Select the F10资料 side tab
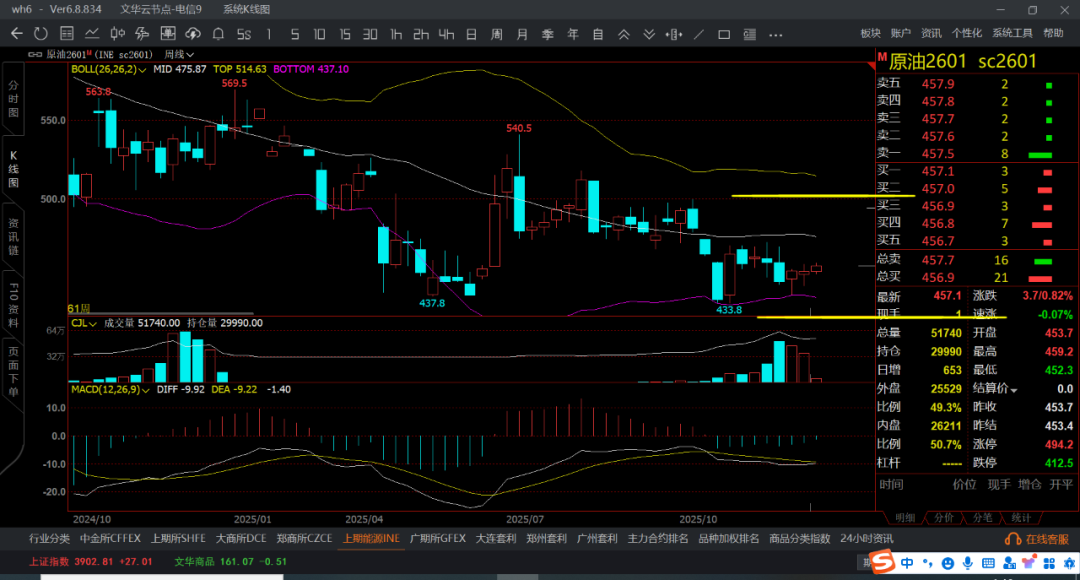 tap(13, 304)
